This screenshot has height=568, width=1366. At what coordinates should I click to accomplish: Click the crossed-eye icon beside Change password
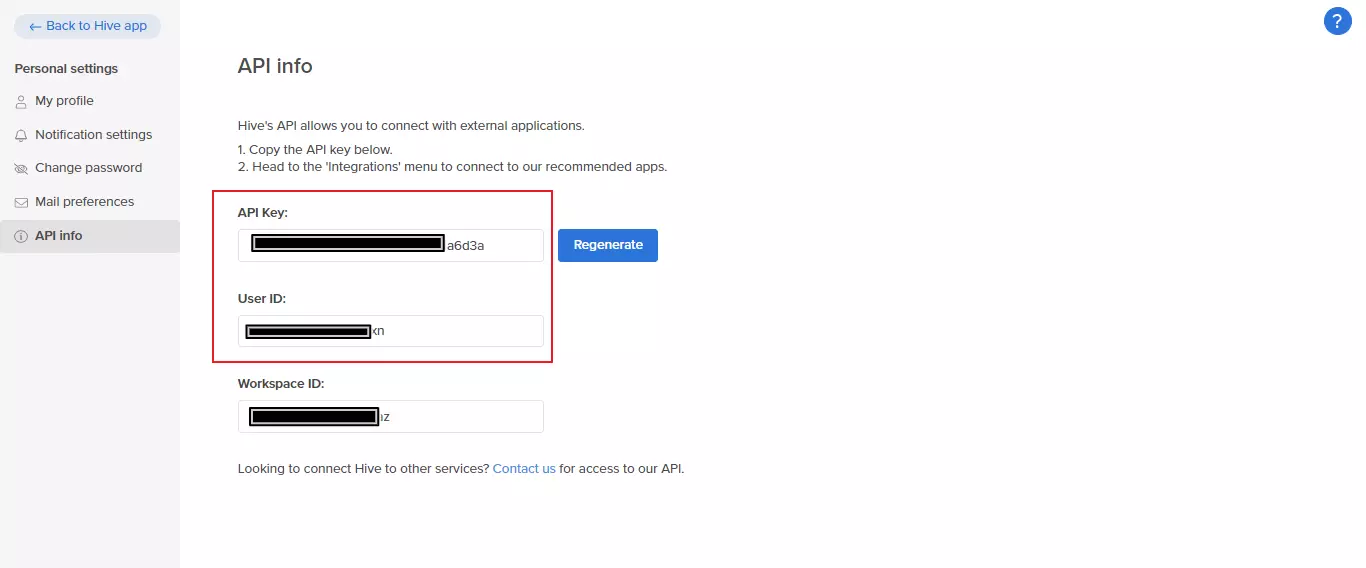(x=21, y=169)
